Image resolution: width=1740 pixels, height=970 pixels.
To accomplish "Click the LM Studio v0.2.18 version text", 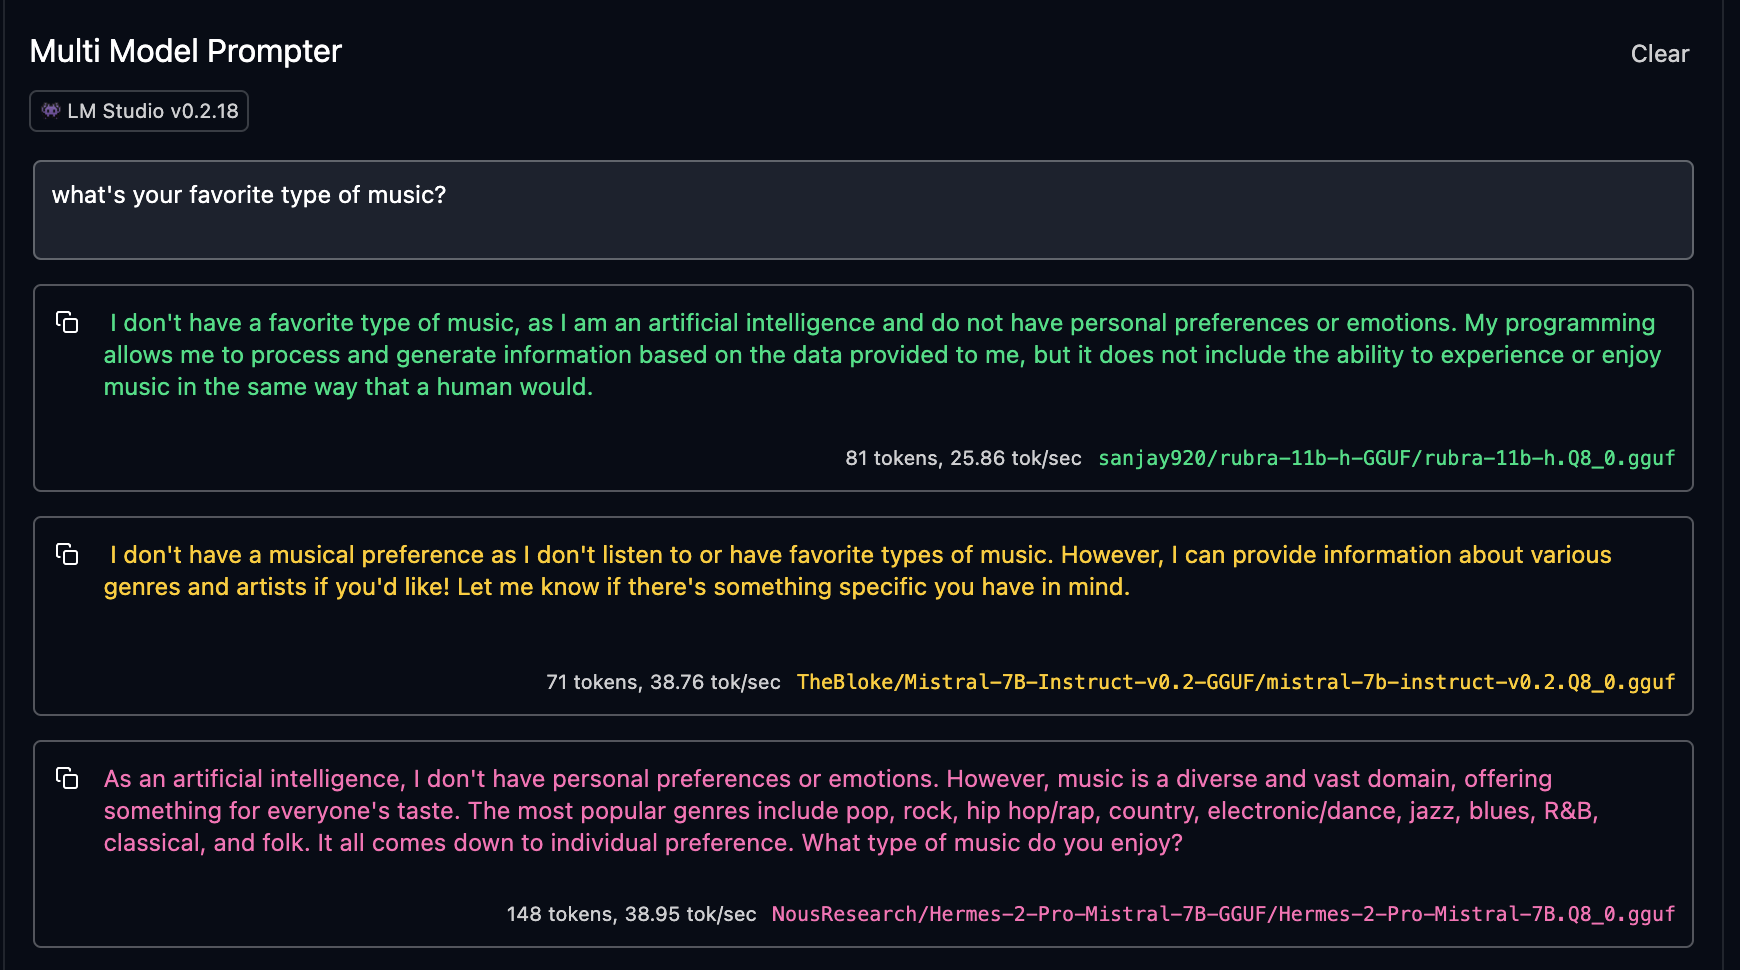I will point(153,111).
